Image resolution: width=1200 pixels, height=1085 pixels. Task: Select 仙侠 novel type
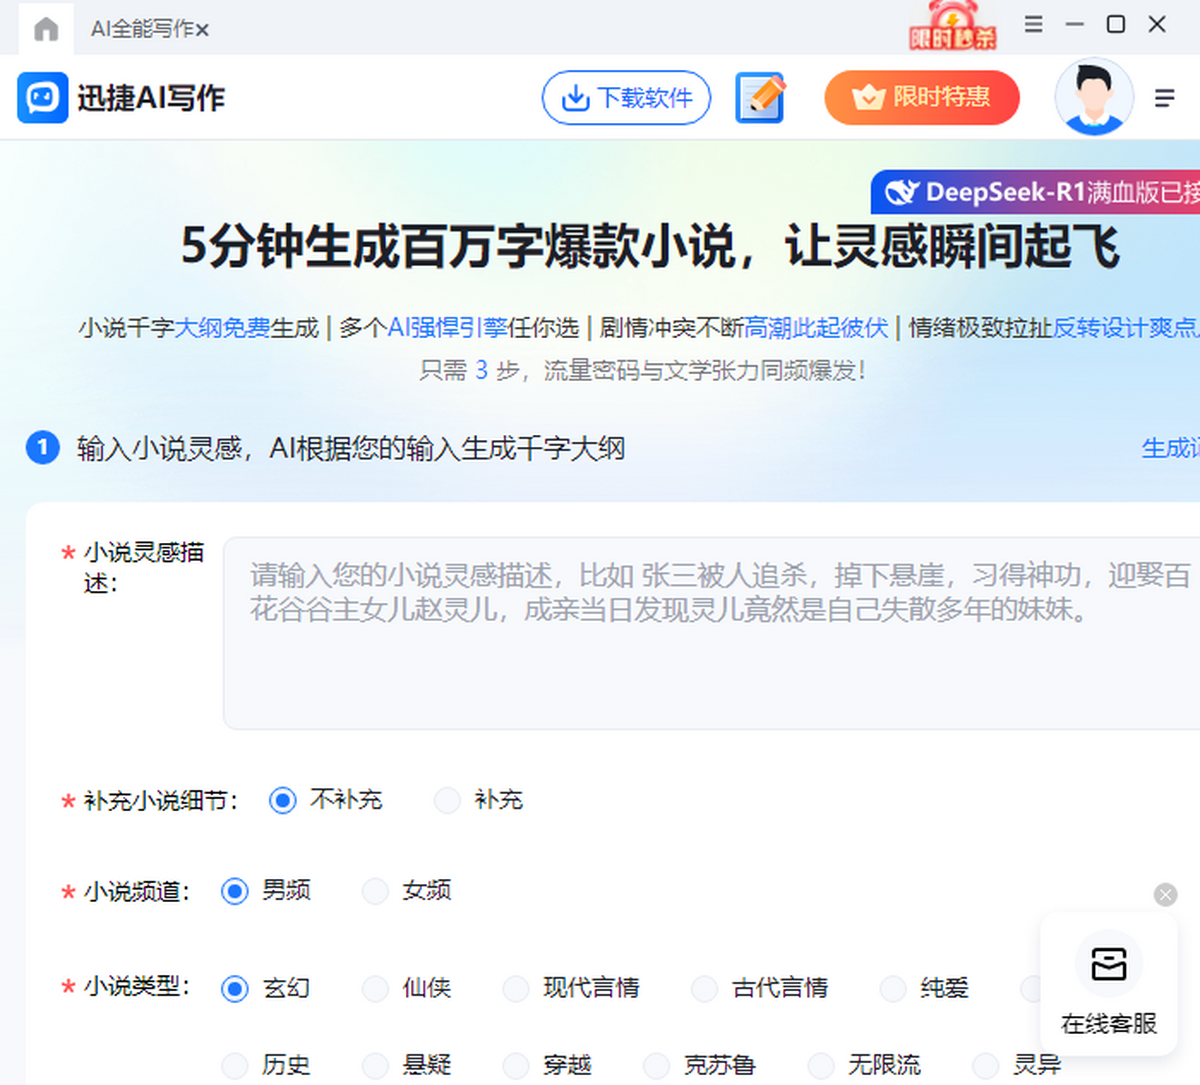point(376,989)
